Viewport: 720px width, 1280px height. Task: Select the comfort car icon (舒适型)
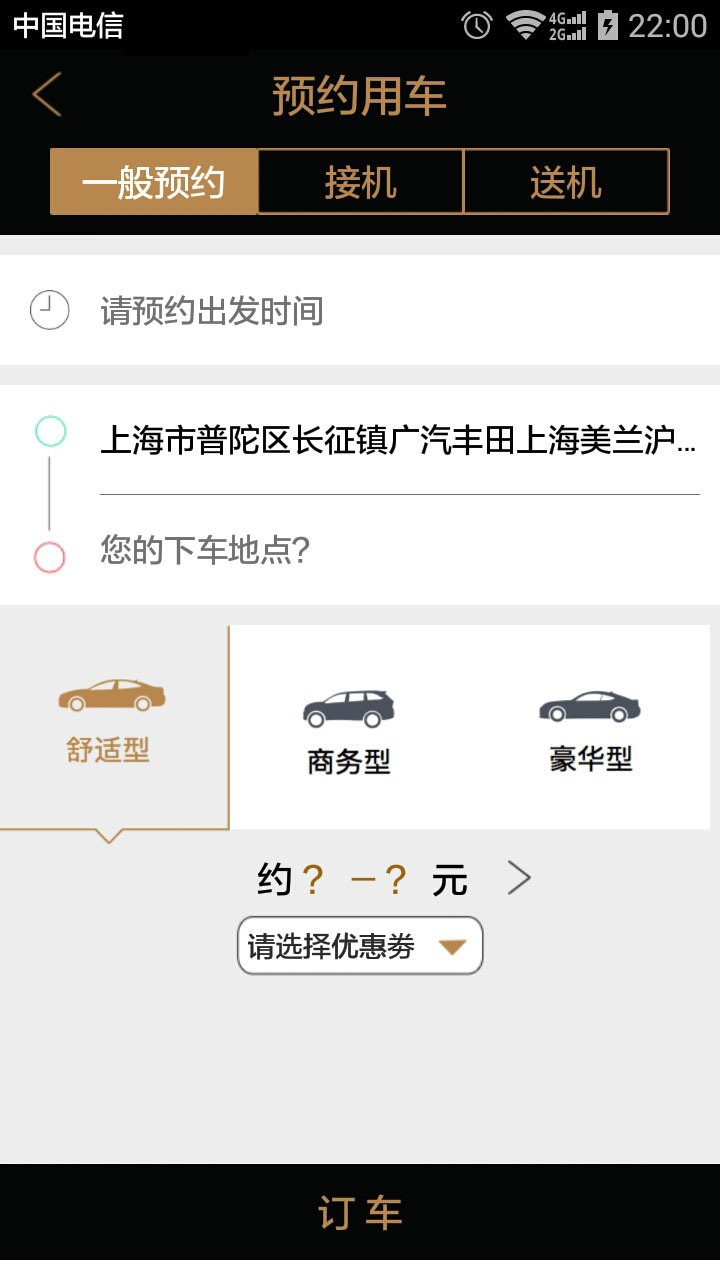(x=112, y=696)
